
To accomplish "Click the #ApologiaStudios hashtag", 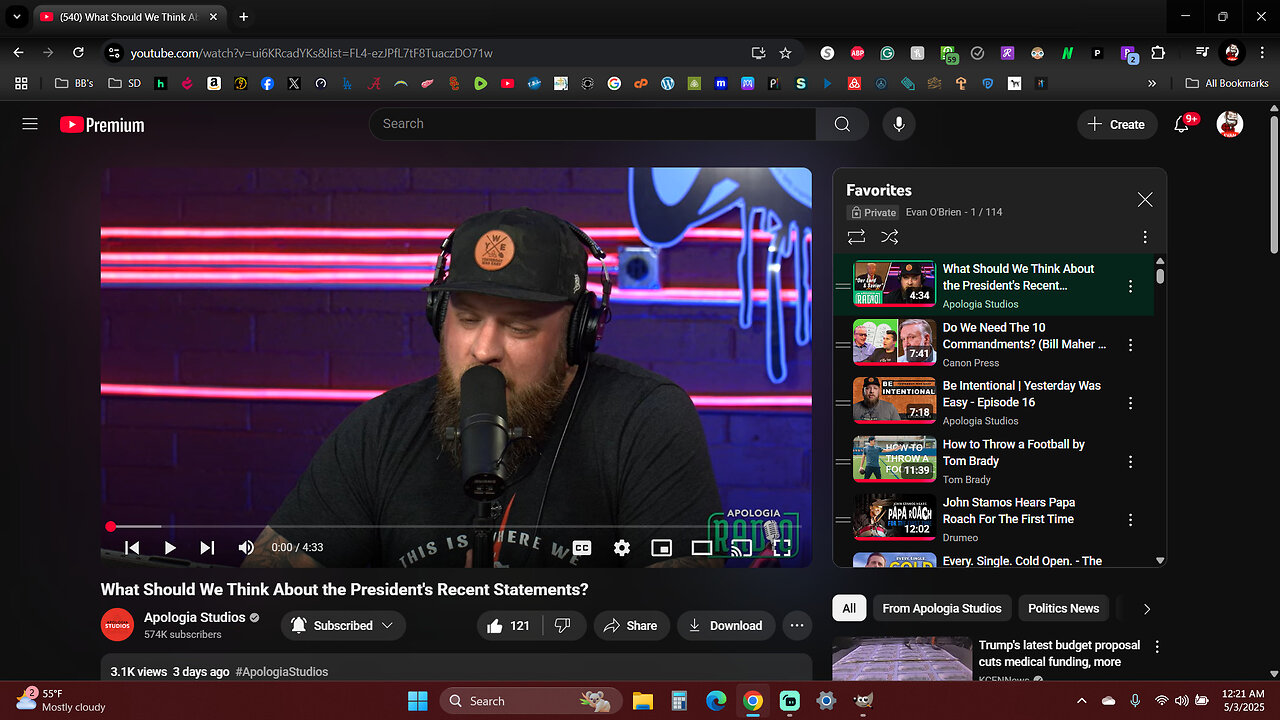I will 282,672.
